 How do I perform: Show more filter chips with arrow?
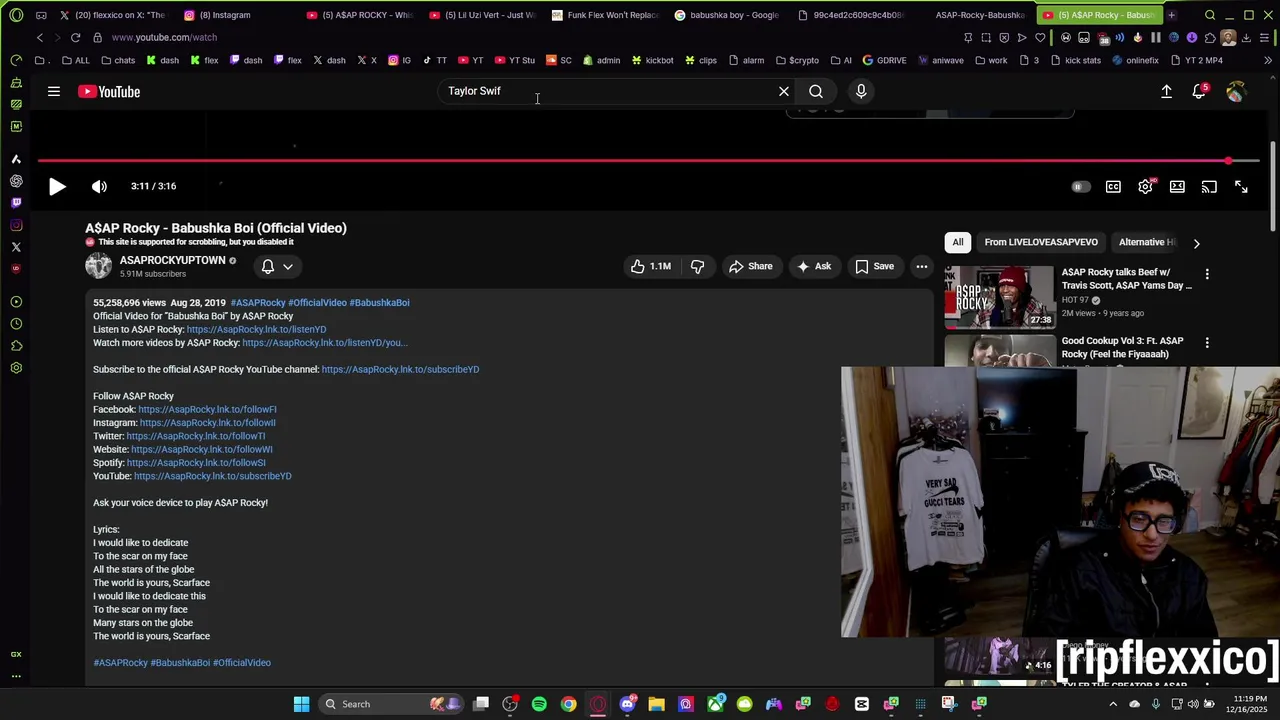pos(1196,243)
